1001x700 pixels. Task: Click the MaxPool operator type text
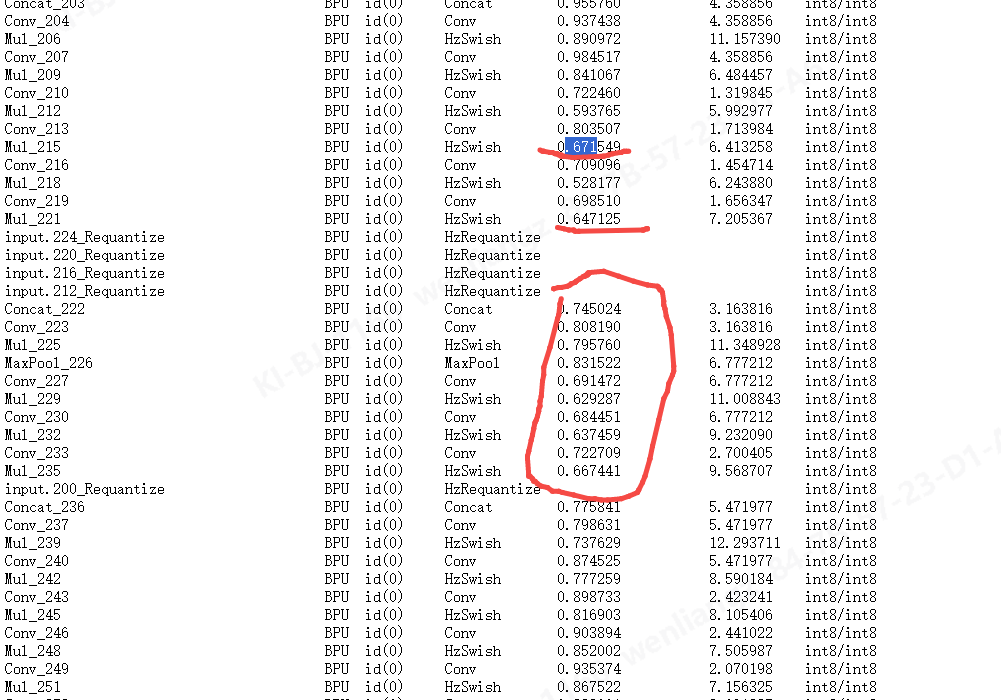[x=472, y=363]
